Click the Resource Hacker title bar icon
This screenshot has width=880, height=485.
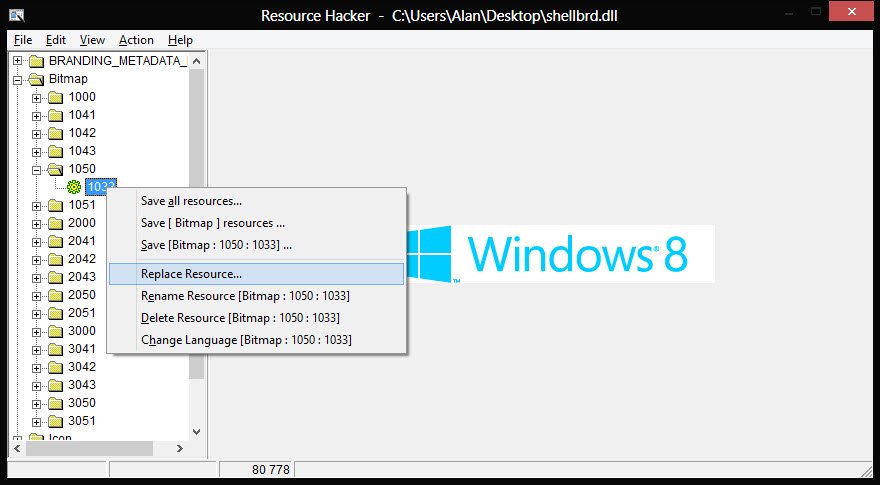(17, 15)
